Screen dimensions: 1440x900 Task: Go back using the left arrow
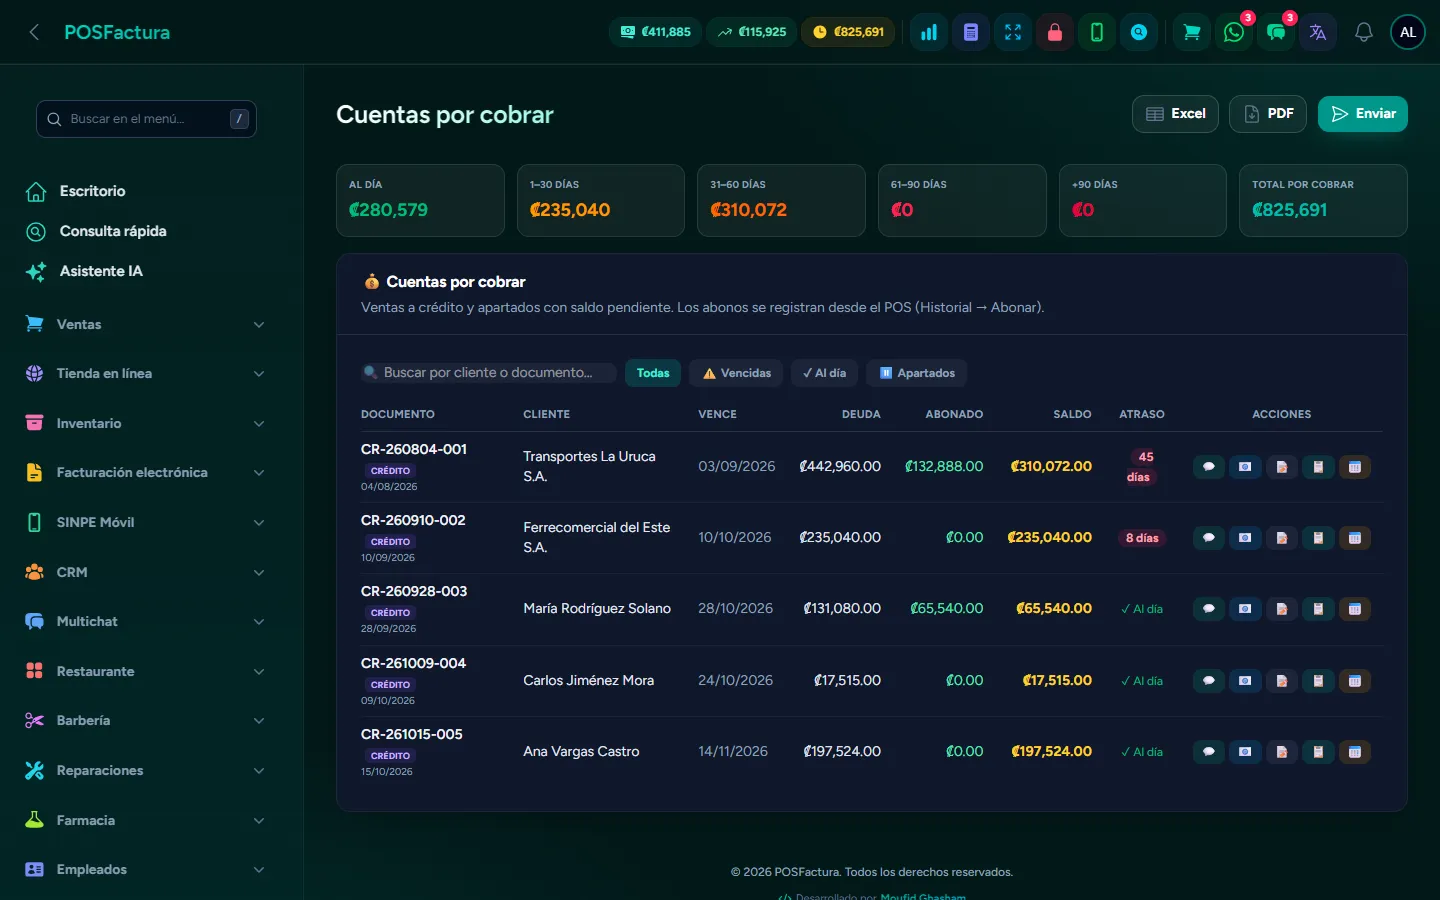tap(34, 32)
